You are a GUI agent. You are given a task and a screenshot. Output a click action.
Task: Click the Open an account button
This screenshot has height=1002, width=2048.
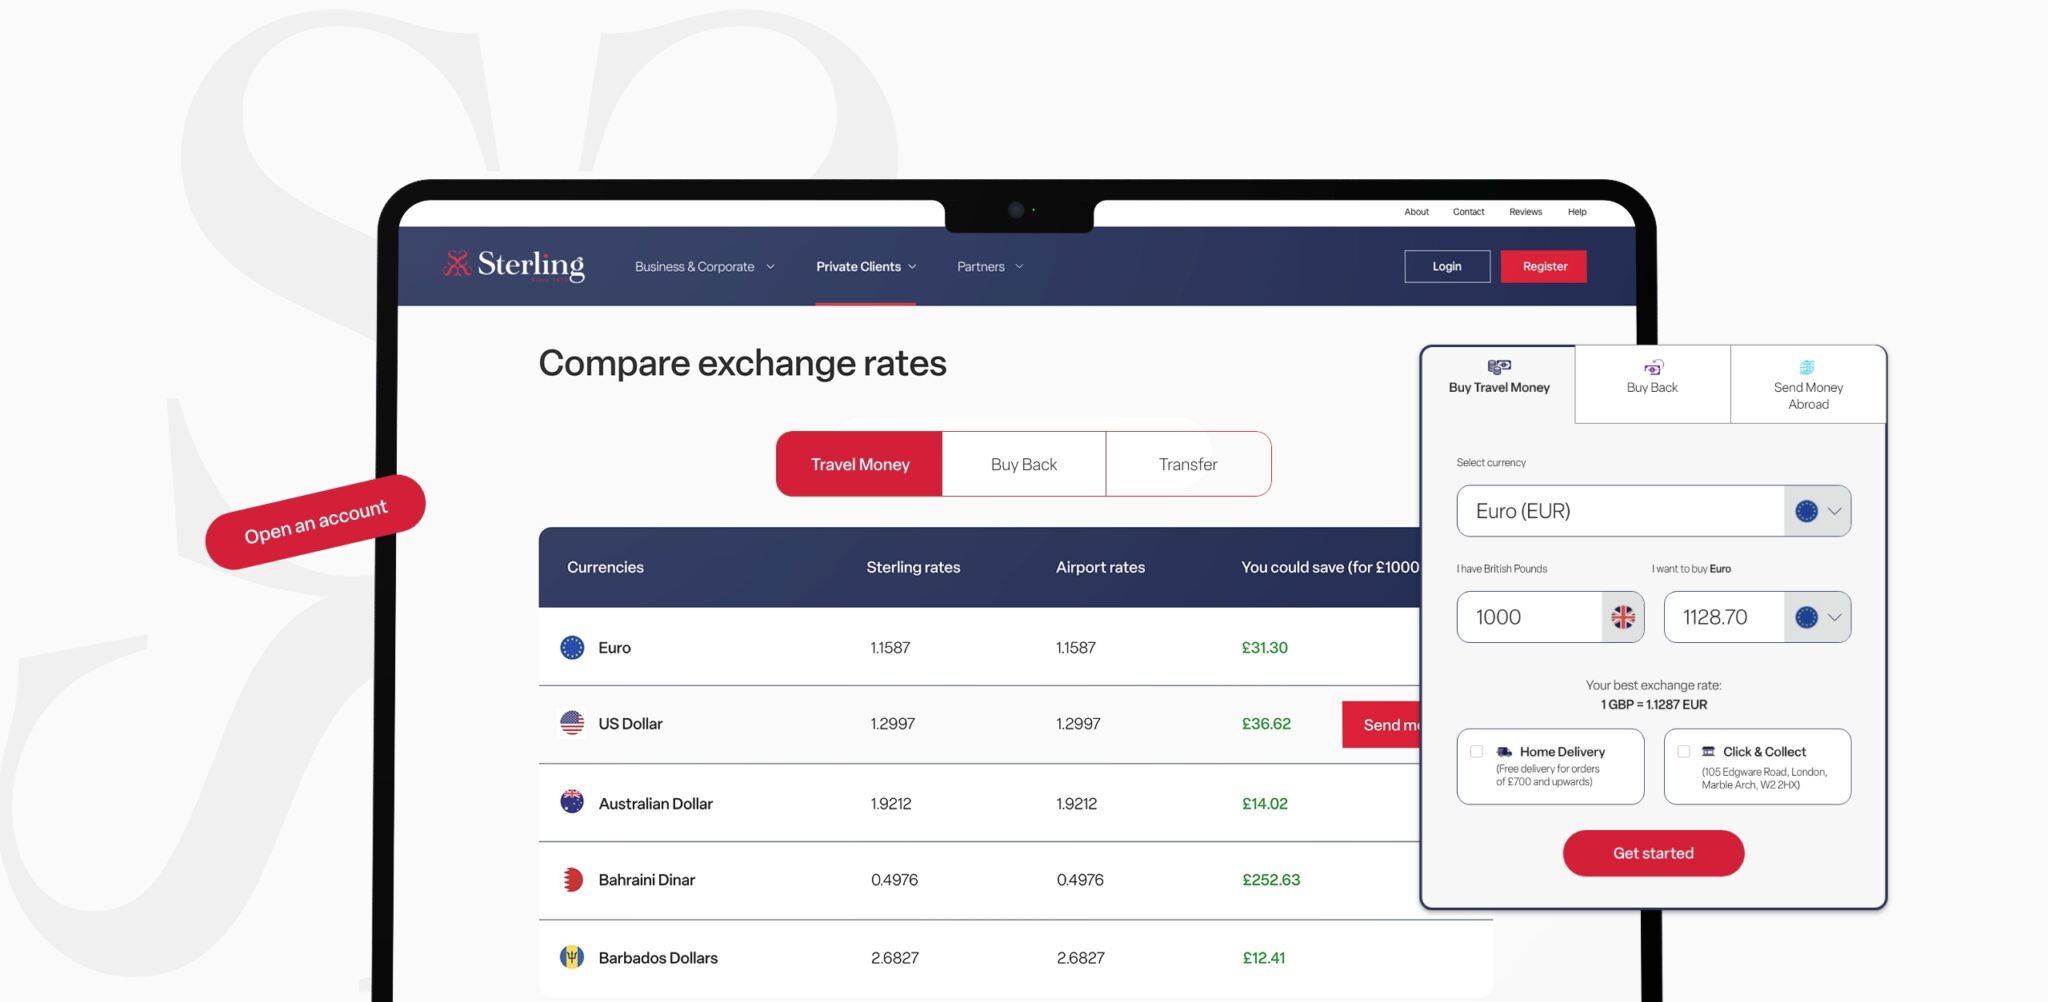[316, 522]
